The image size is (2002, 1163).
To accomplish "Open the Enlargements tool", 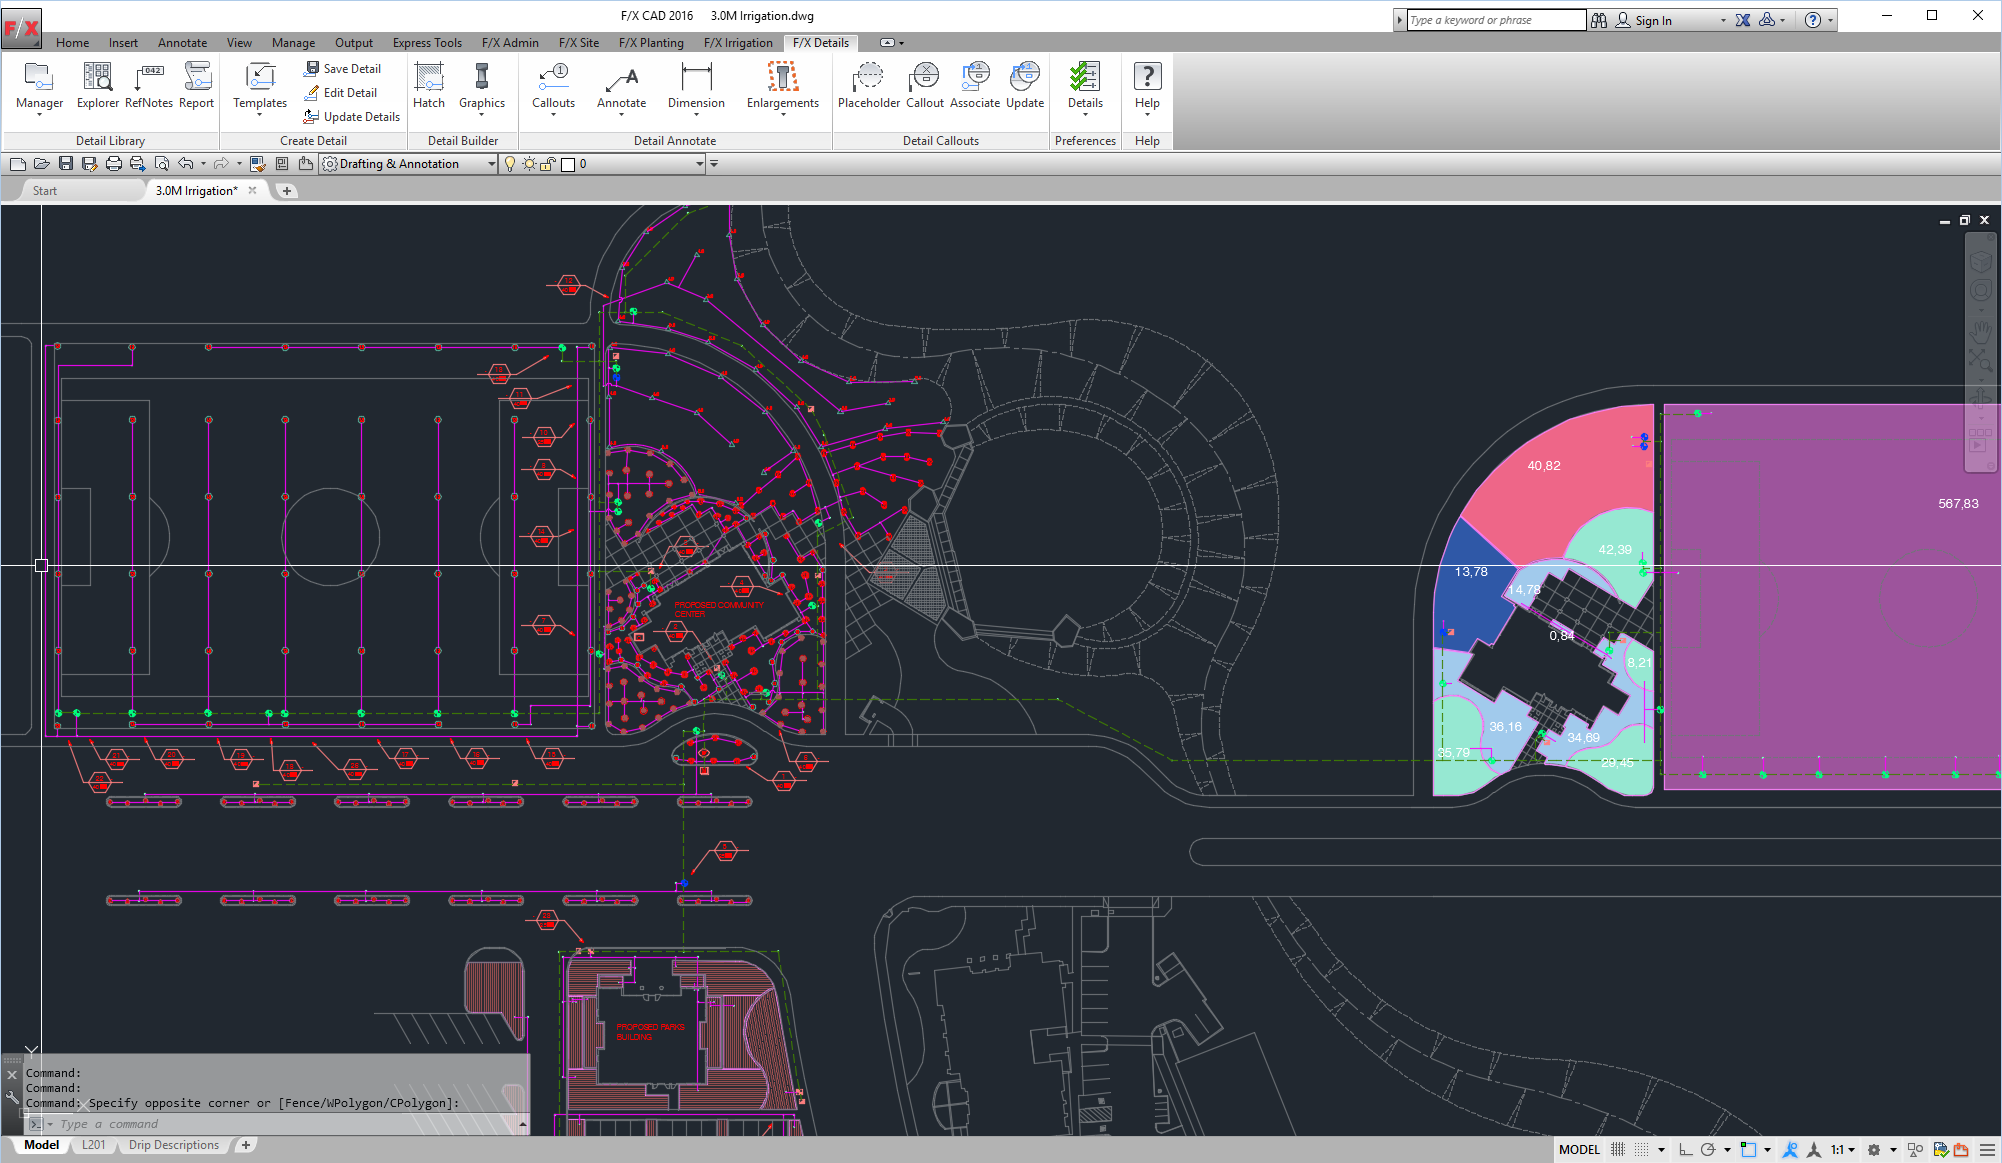I will point(782,84).
